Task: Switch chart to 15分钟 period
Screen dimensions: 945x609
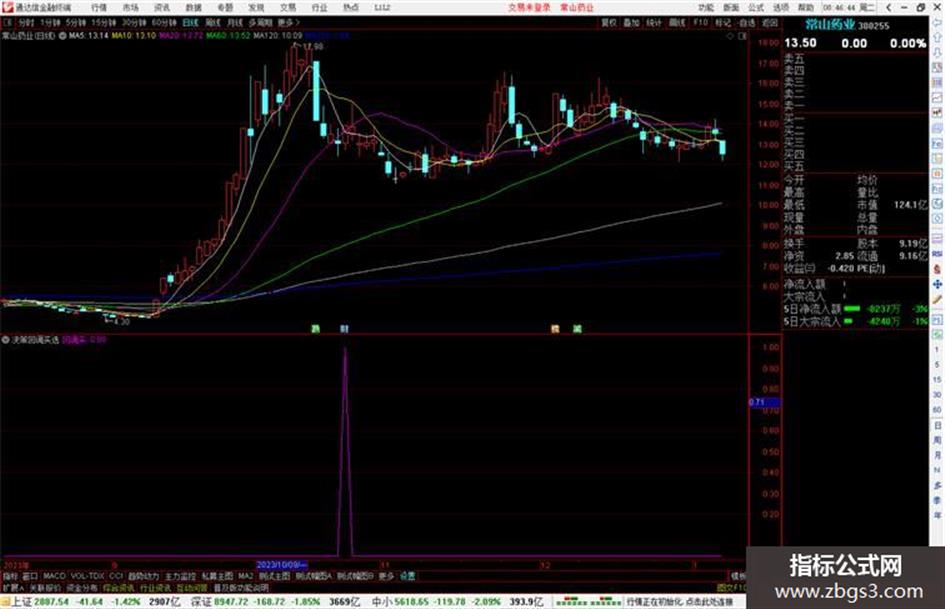Action: point(104,22)
